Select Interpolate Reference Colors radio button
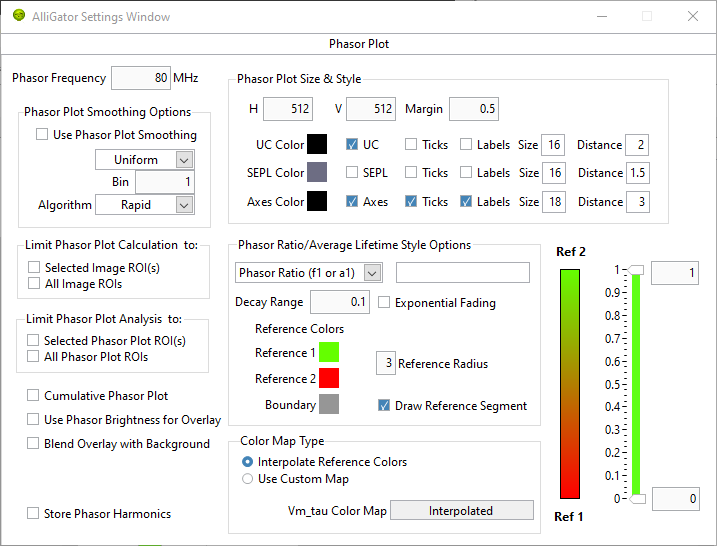This screenshot has width=717, height=546. pos(247,462)
